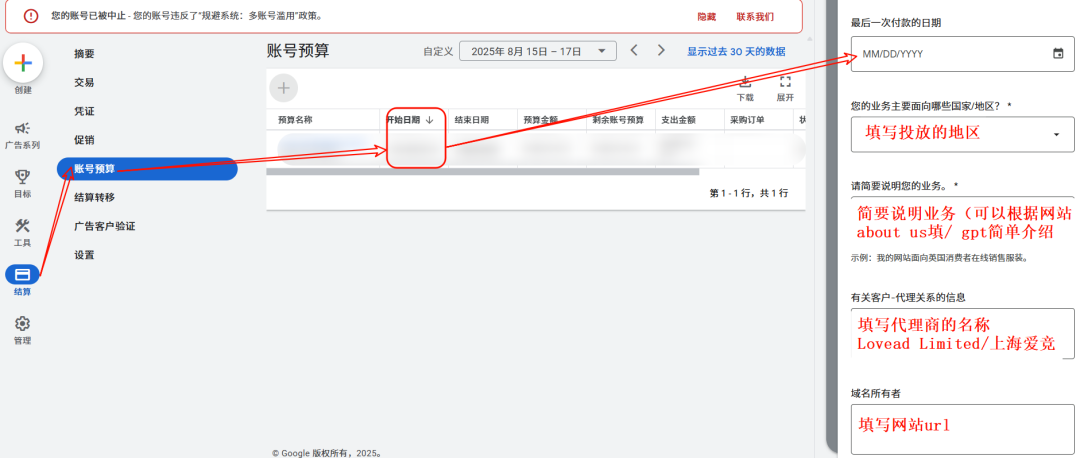Screen dimensions: 1080x458
Task: Click the expand fullscreen icon
Action: pyautogui.click(x=785, y=82)
